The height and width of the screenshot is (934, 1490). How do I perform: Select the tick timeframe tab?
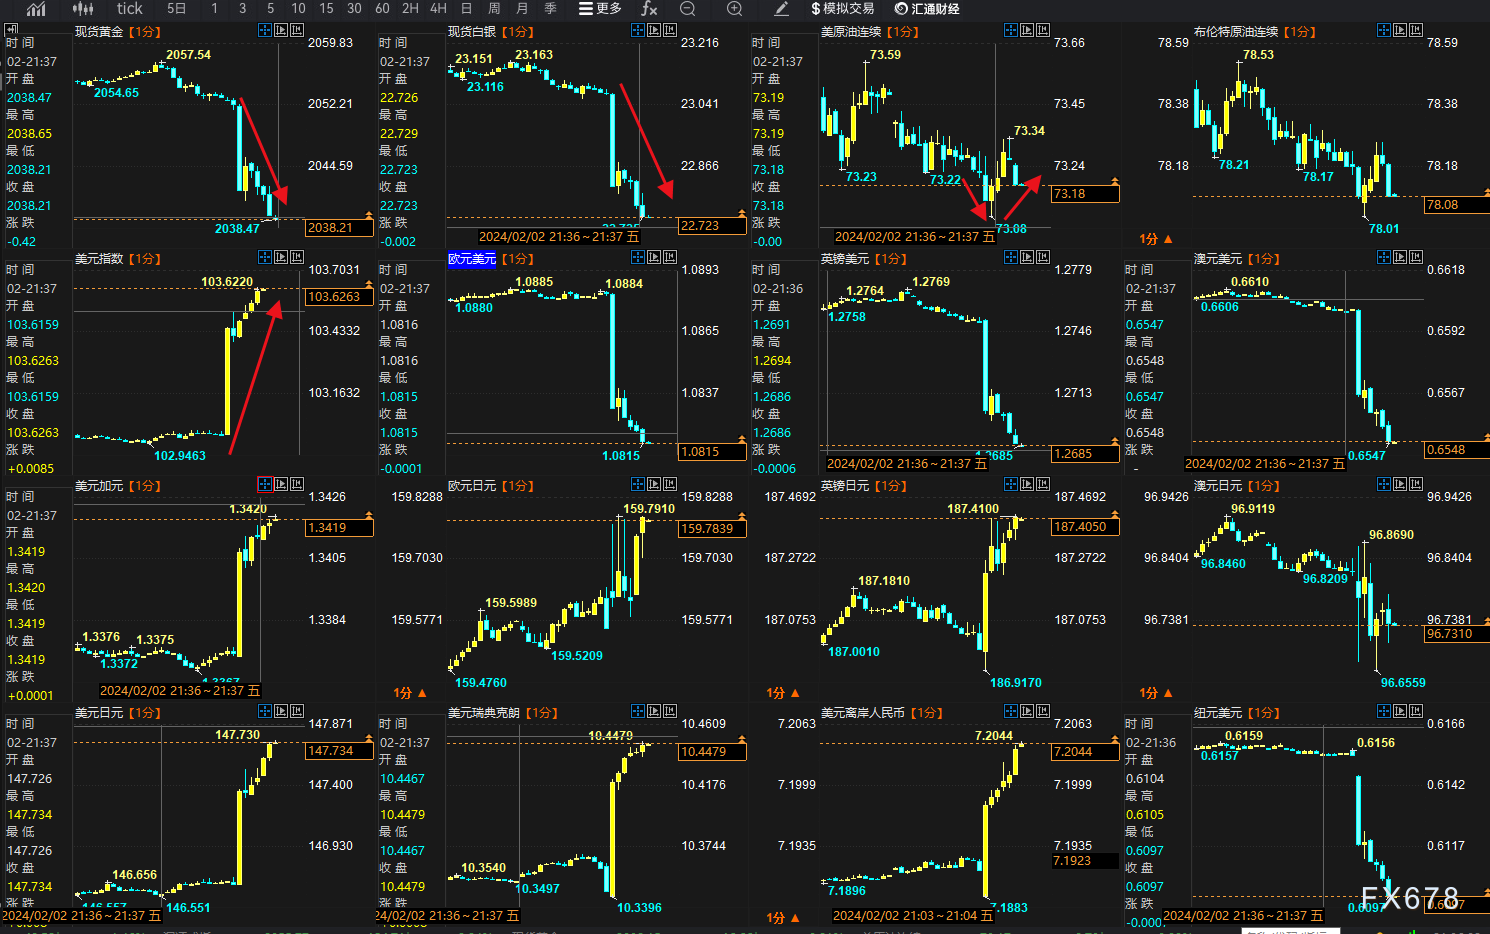pyautogui.click(x=129, y=9)
